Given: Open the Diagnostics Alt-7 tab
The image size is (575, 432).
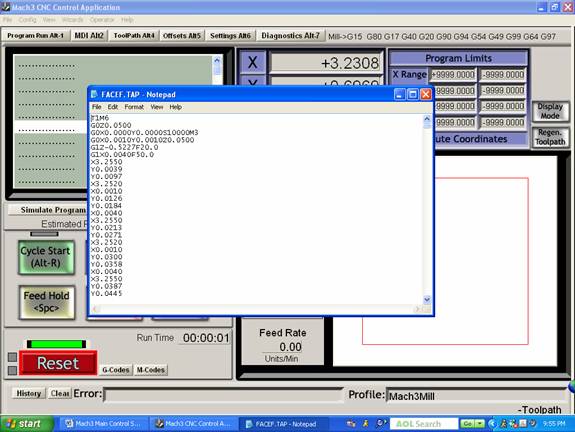Looking at the screenshot, I should tap(290, 36).
